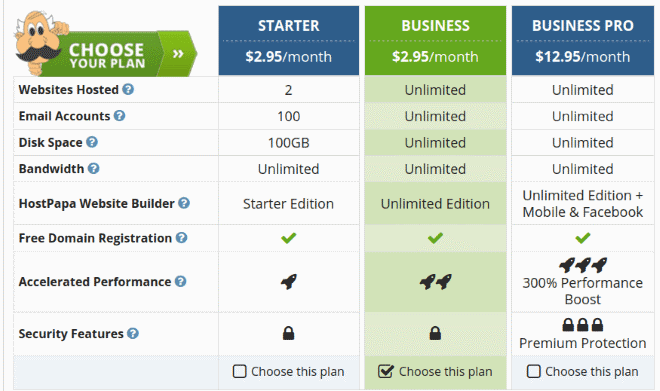Open Free Domain Registration help icon
This screenshot has width=660, height=391.
pos(181,238)
